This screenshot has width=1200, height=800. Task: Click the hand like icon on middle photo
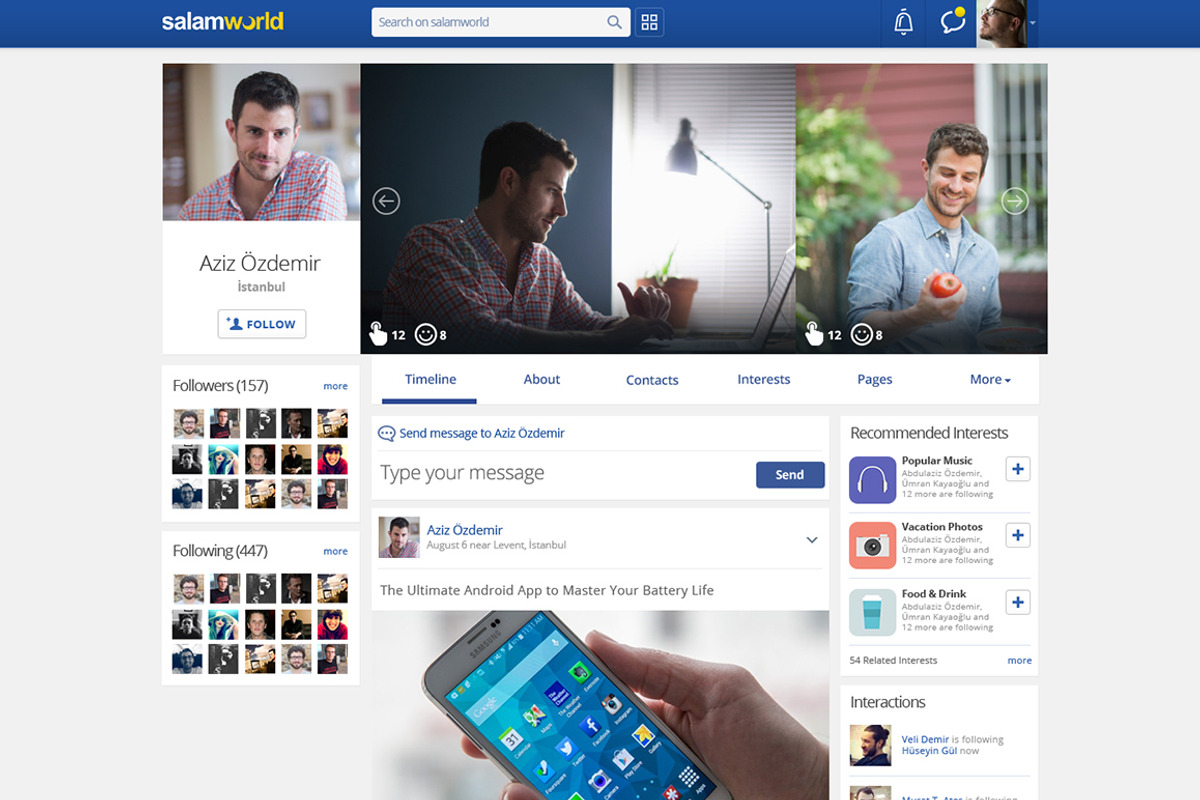[x=378, y=333]
